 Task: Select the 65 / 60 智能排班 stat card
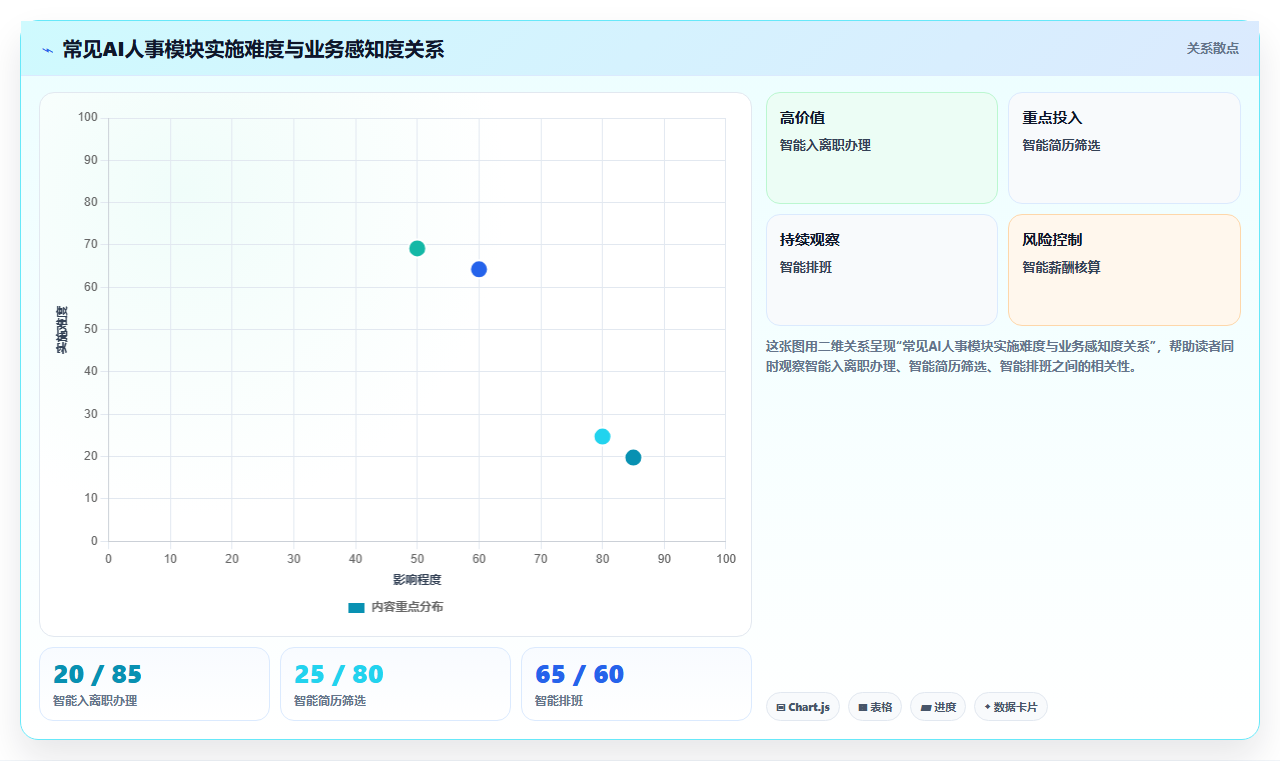tap(636, 684)
